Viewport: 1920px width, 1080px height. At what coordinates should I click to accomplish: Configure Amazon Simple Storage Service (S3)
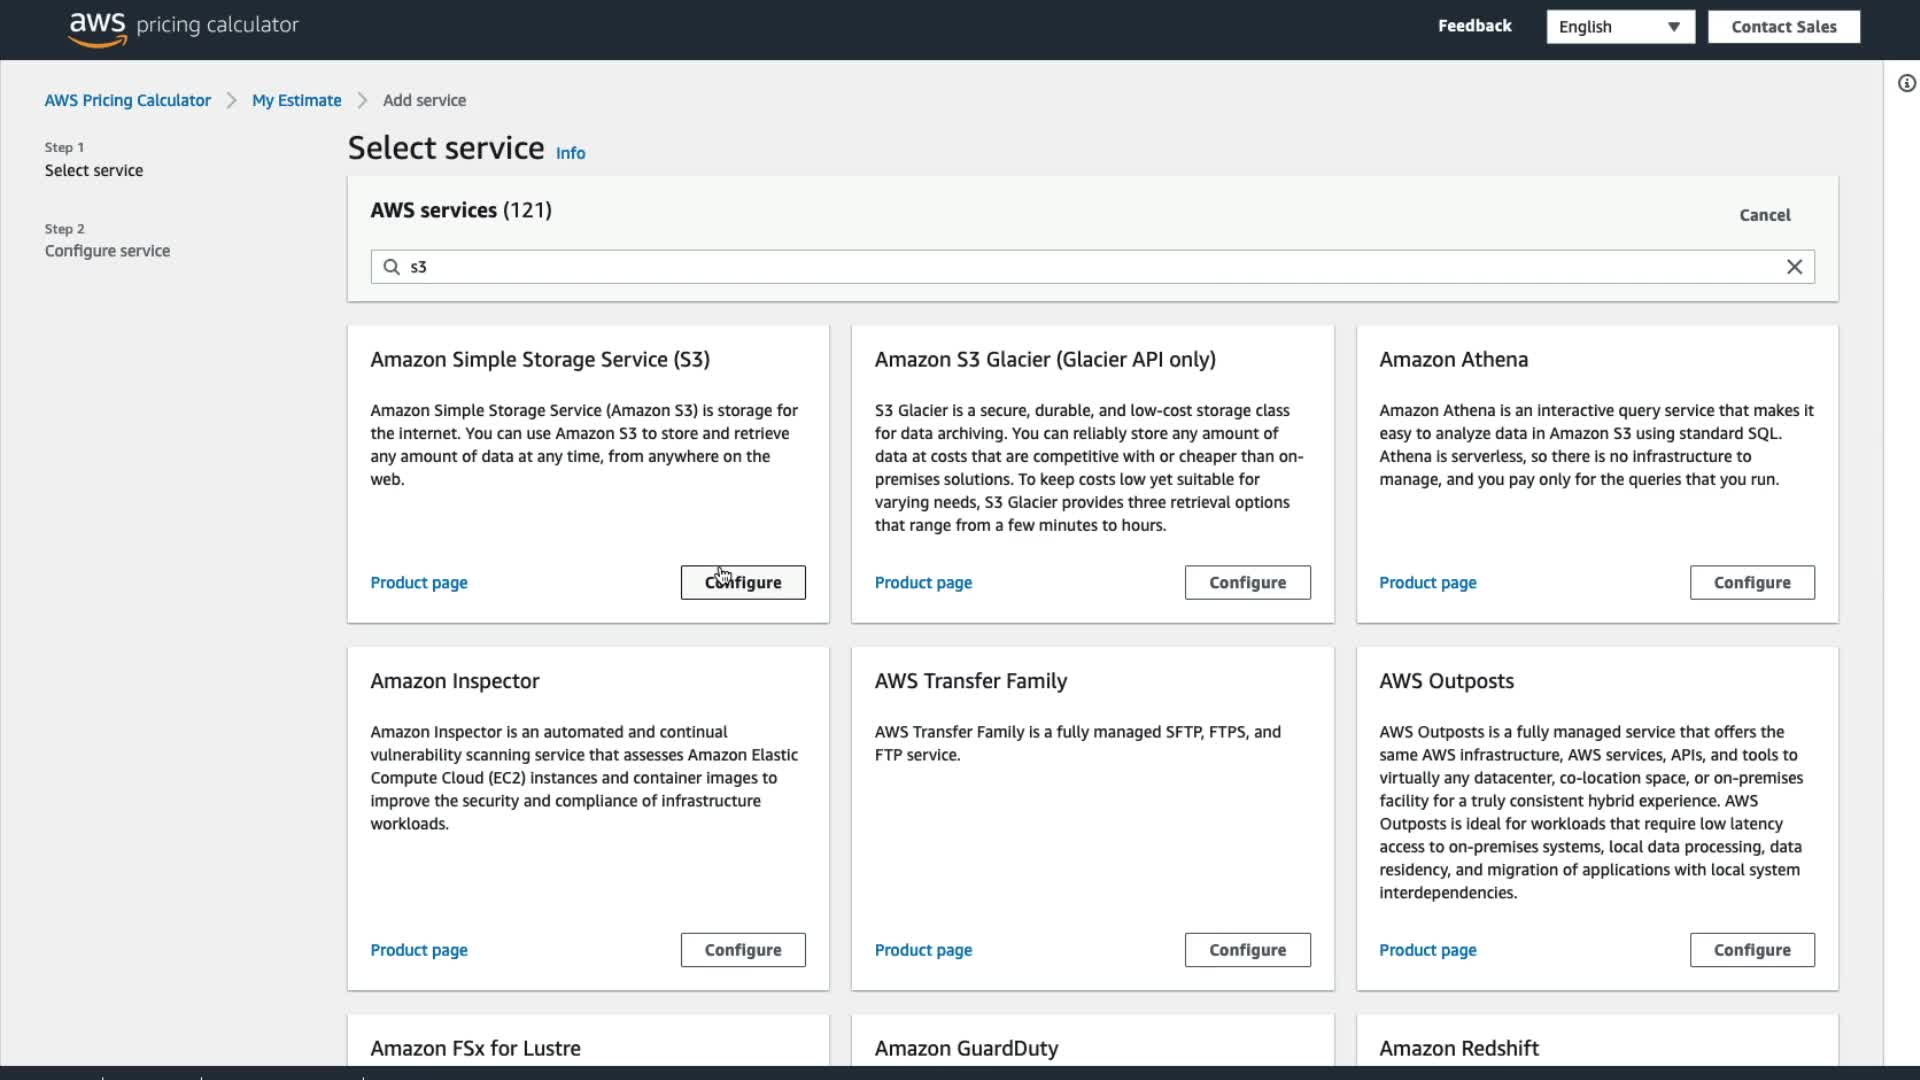(x=742, y=582)
